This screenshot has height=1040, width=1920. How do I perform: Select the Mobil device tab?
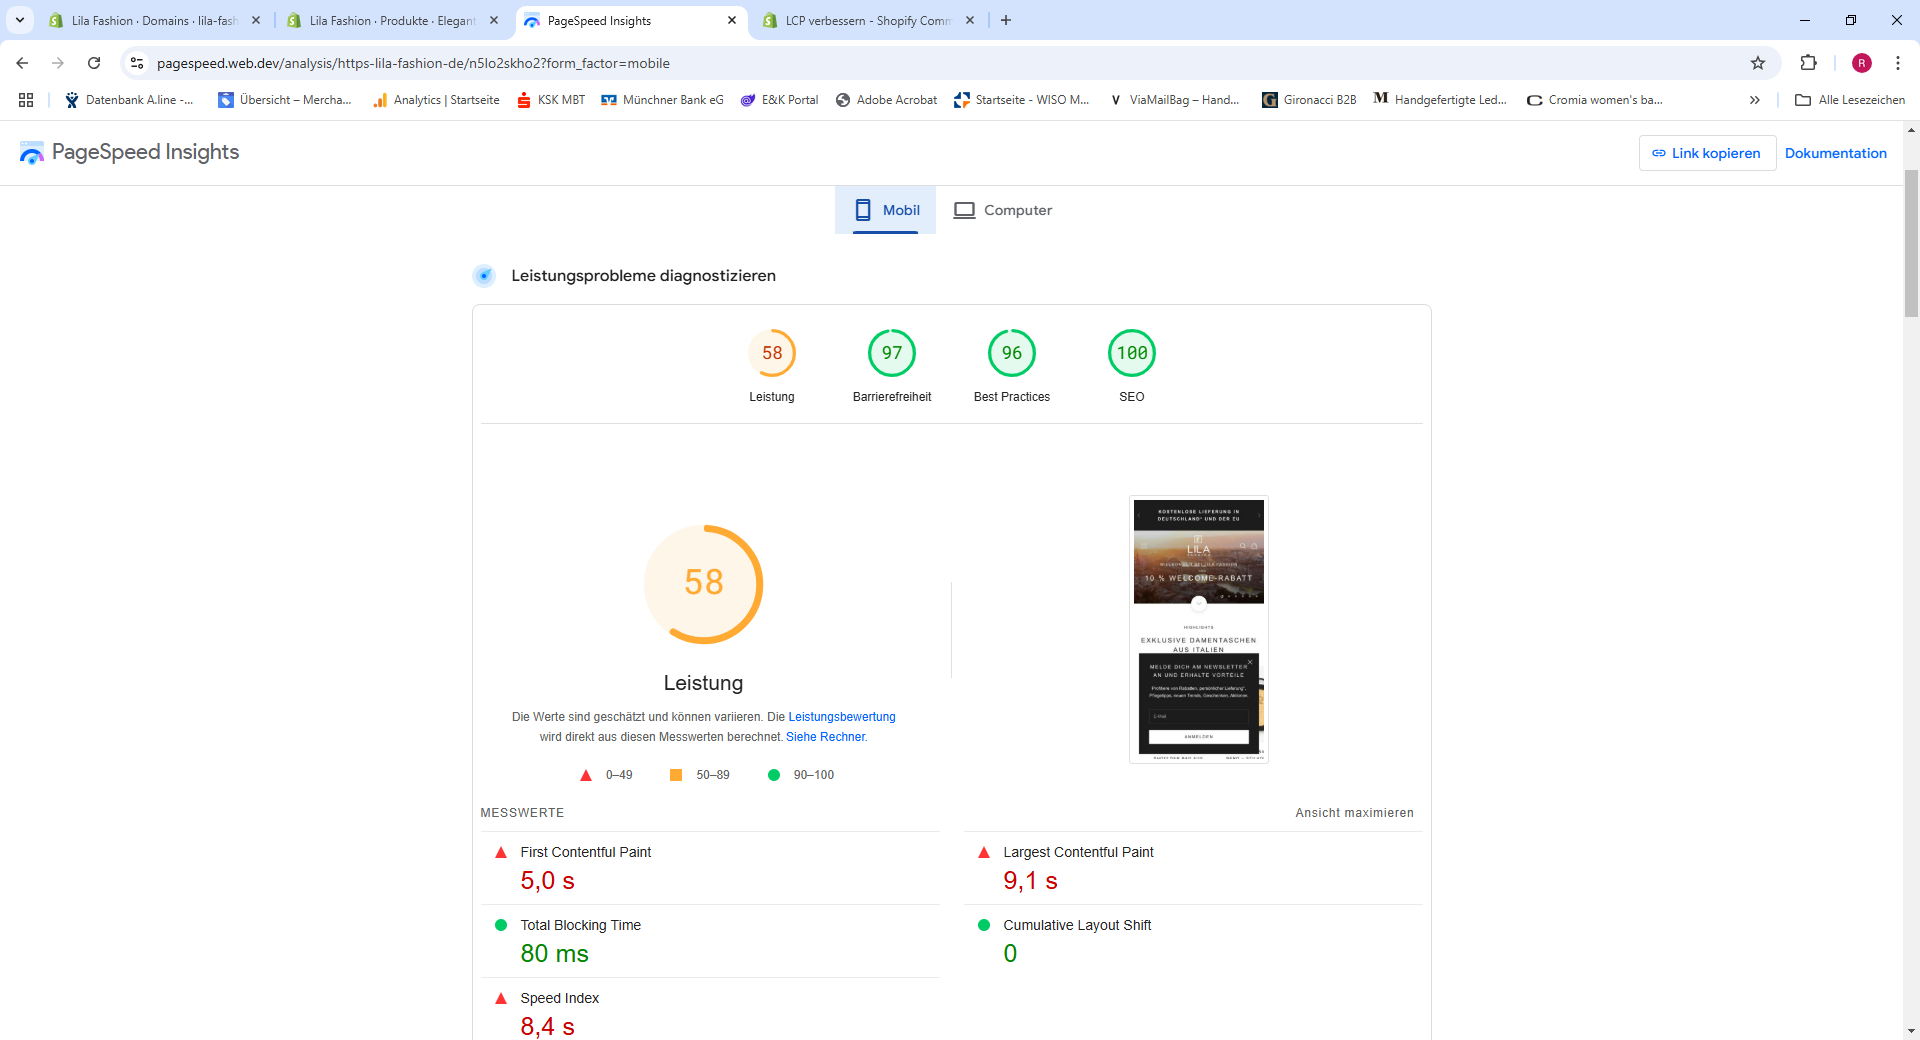886,210
